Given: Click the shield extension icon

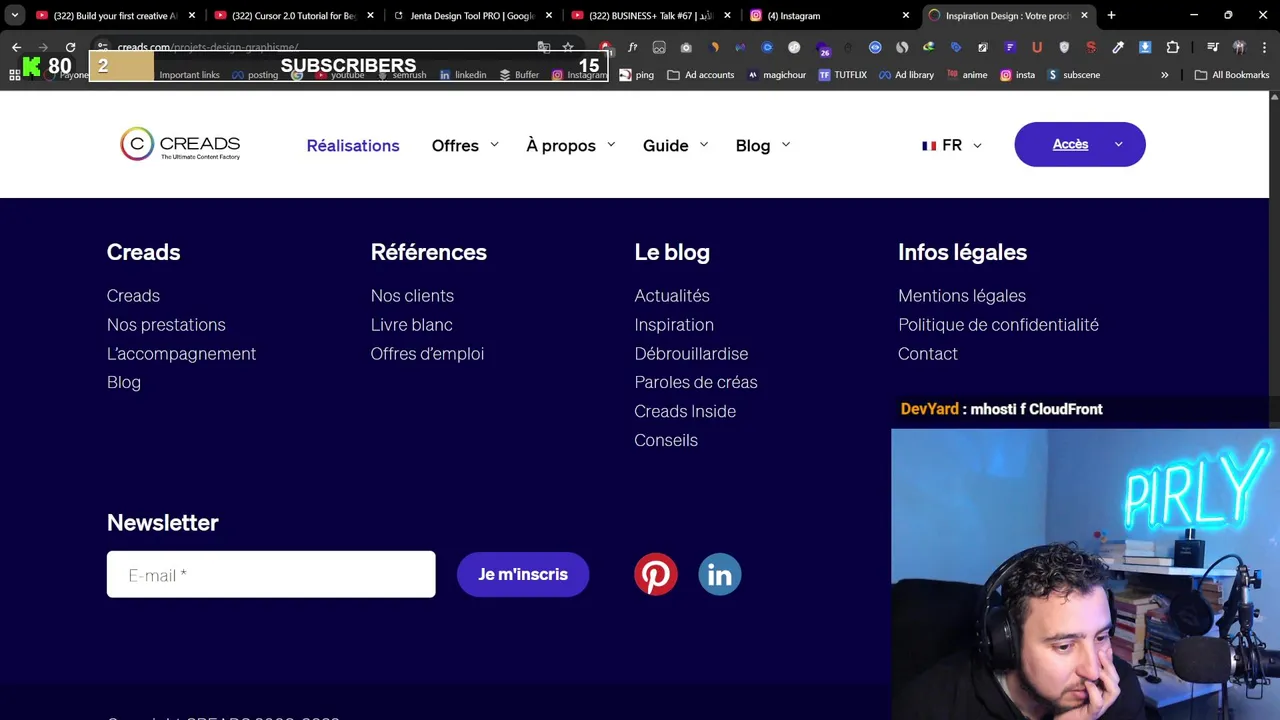Looking at the screenshot, I should coord(1064,47).
